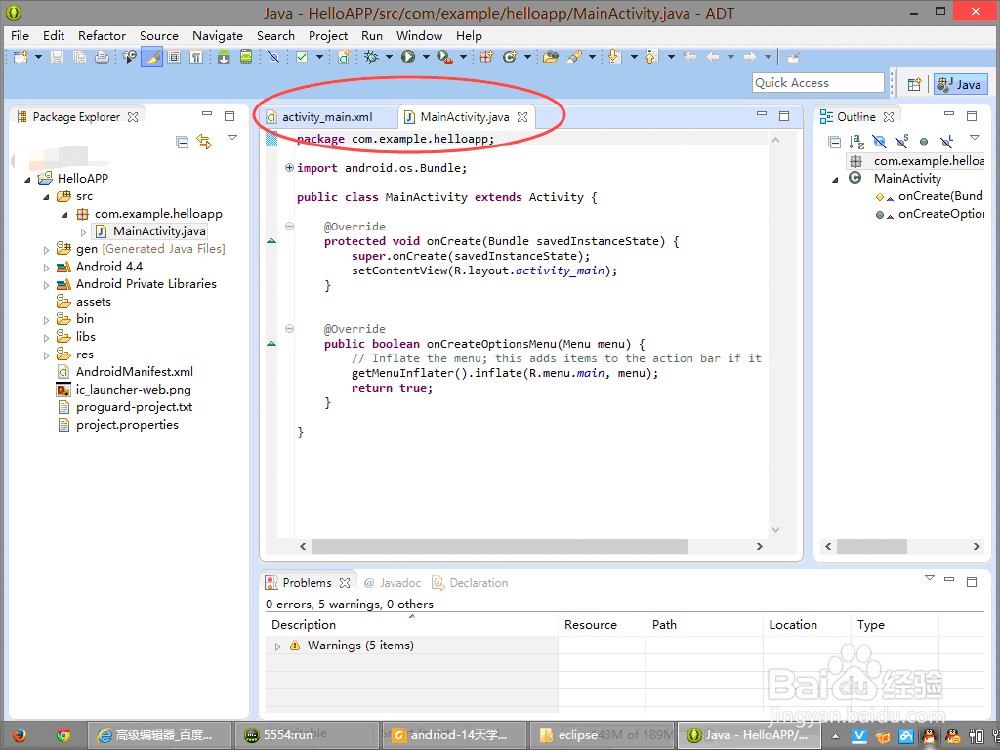Open the Android Virtual Device Manager

tap(246, 57)
